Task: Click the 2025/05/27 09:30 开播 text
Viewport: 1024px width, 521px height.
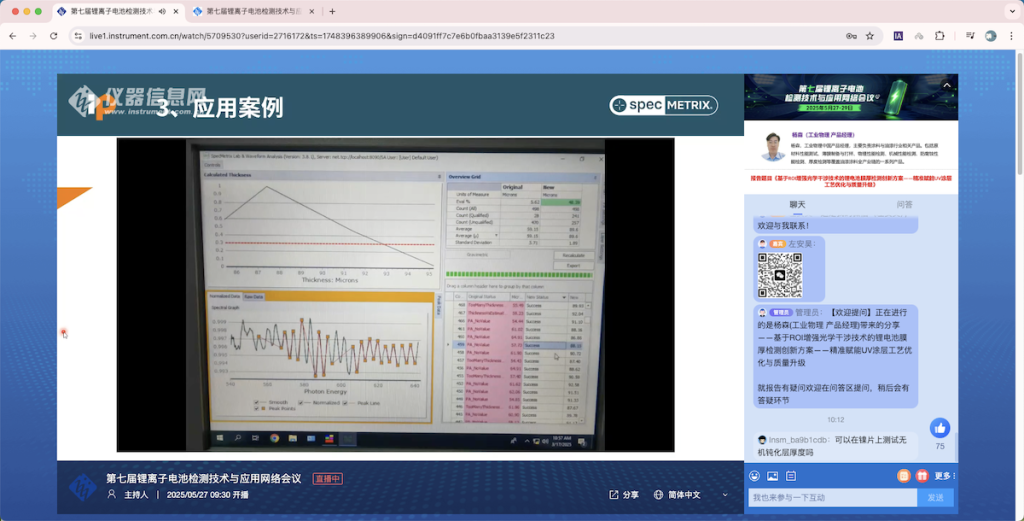Action: [x=207, y=495]
